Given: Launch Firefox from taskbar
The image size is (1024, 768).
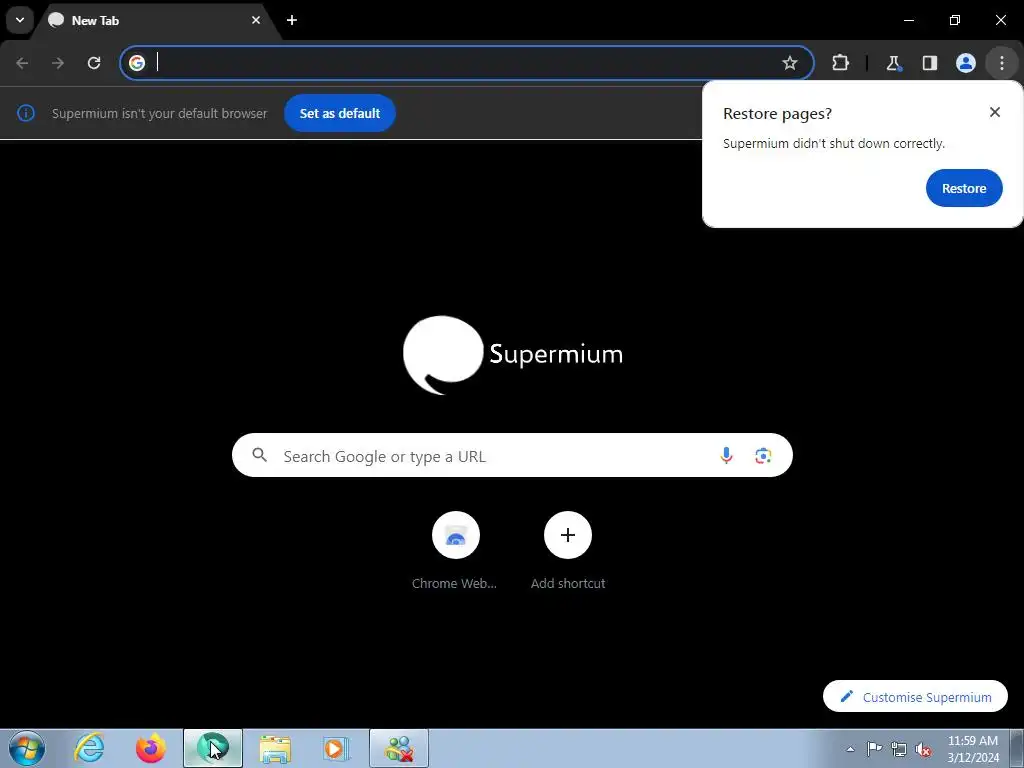Looking at the screenshot, I should pos(150,748).
